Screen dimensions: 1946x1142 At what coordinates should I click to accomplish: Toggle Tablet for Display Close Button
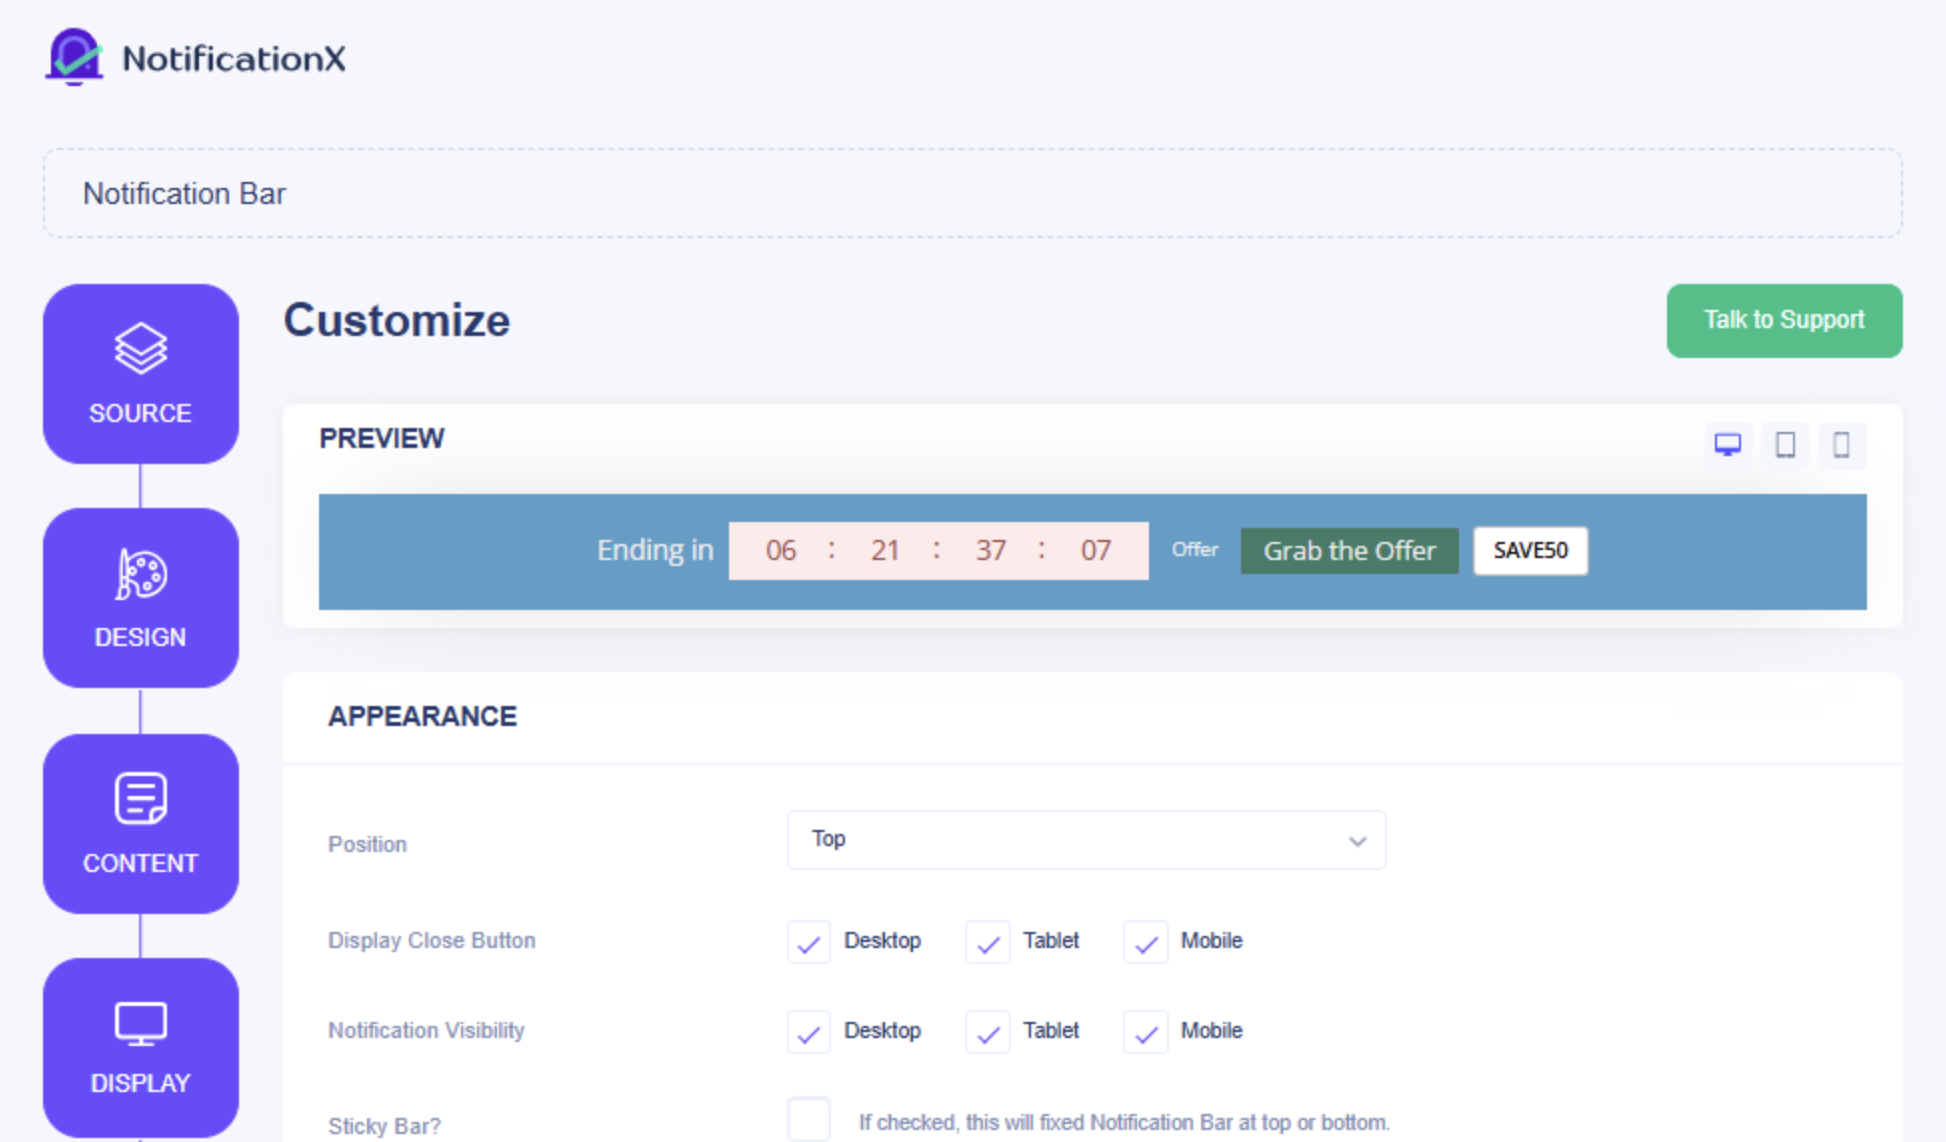tap(987, 942)
